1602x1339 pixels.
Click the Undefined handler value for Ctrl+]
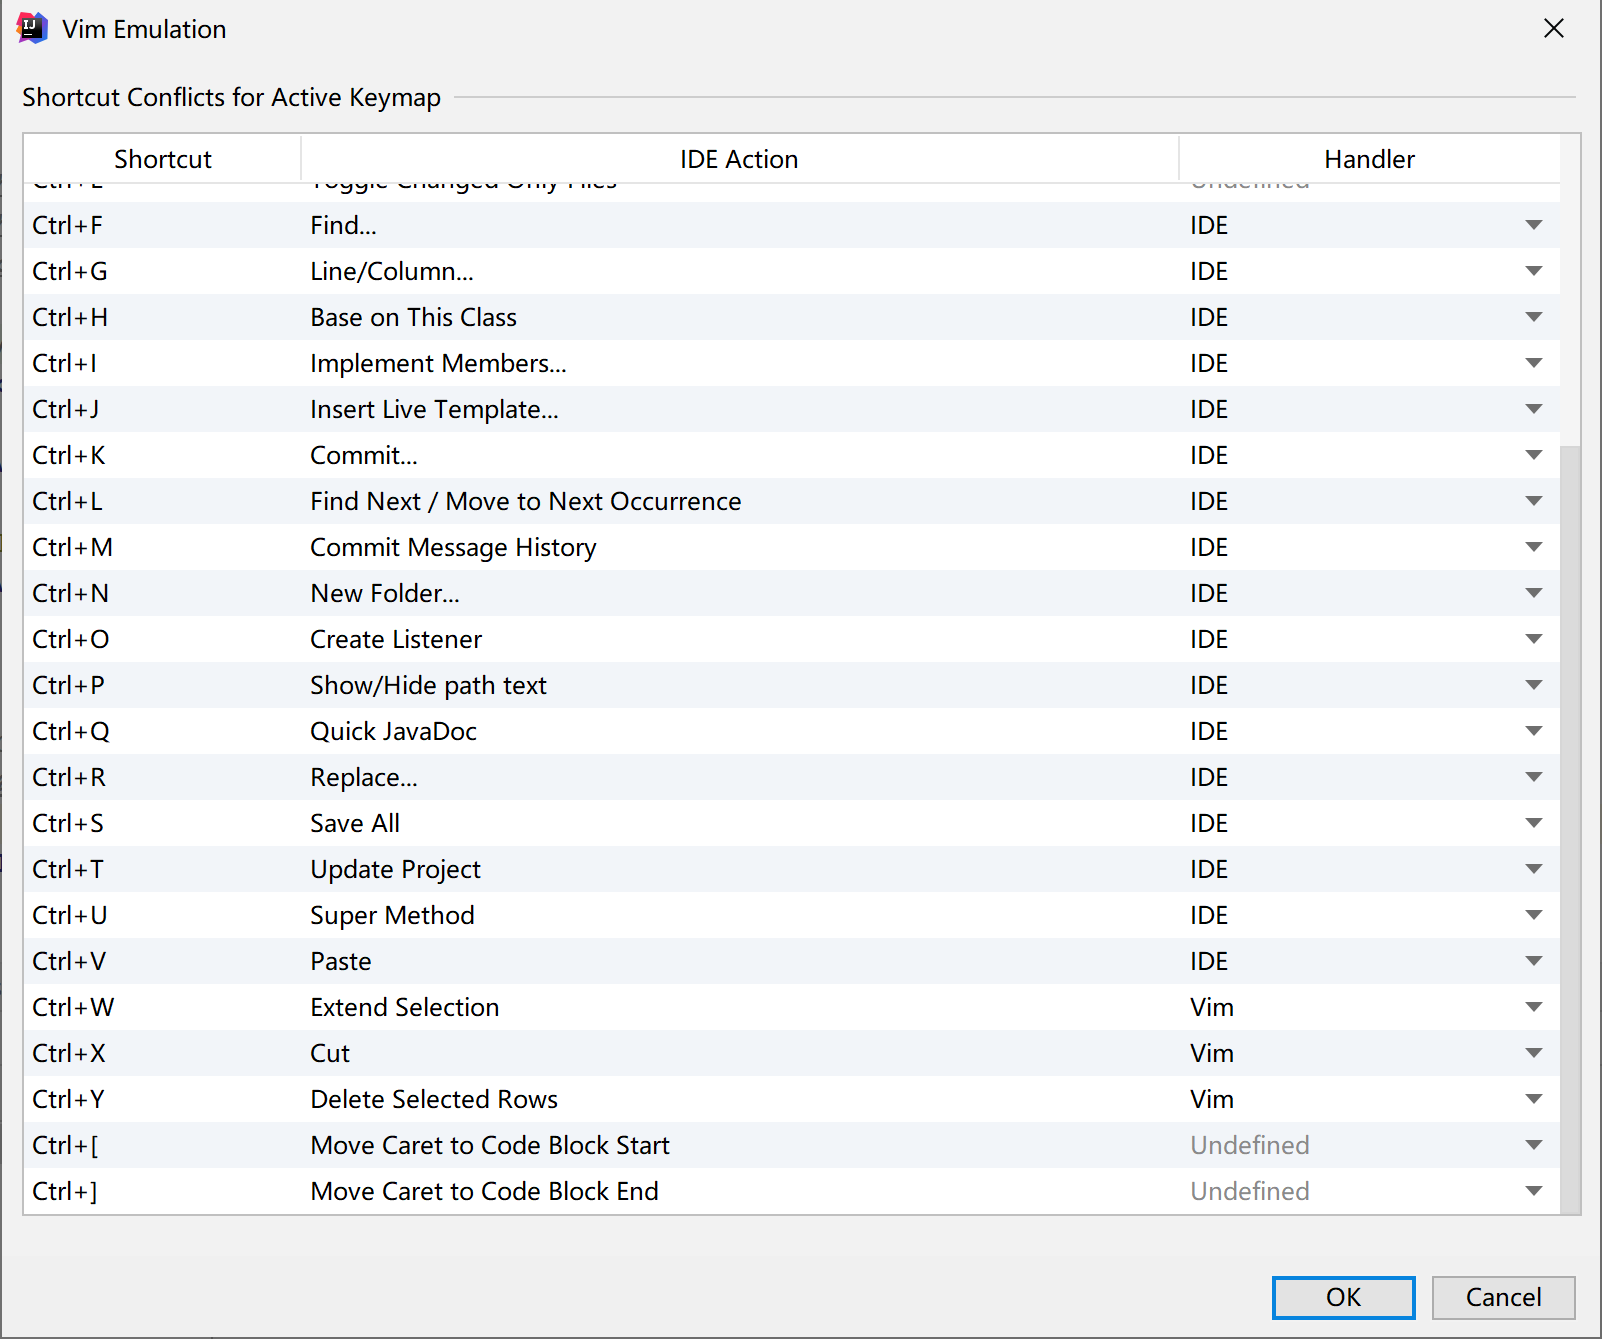tap(1250, 1191)
